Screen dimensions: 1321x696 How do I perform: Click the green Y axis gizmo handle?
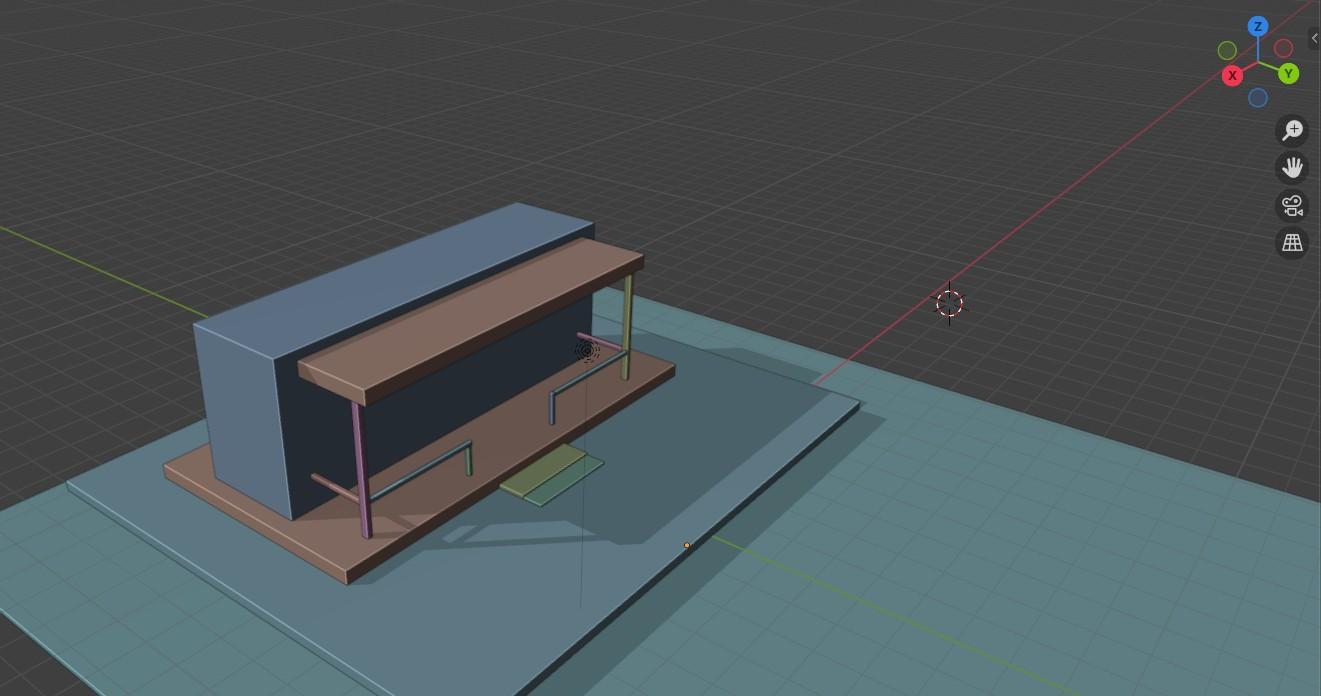pyautogui.click(x=1288, y=73)
